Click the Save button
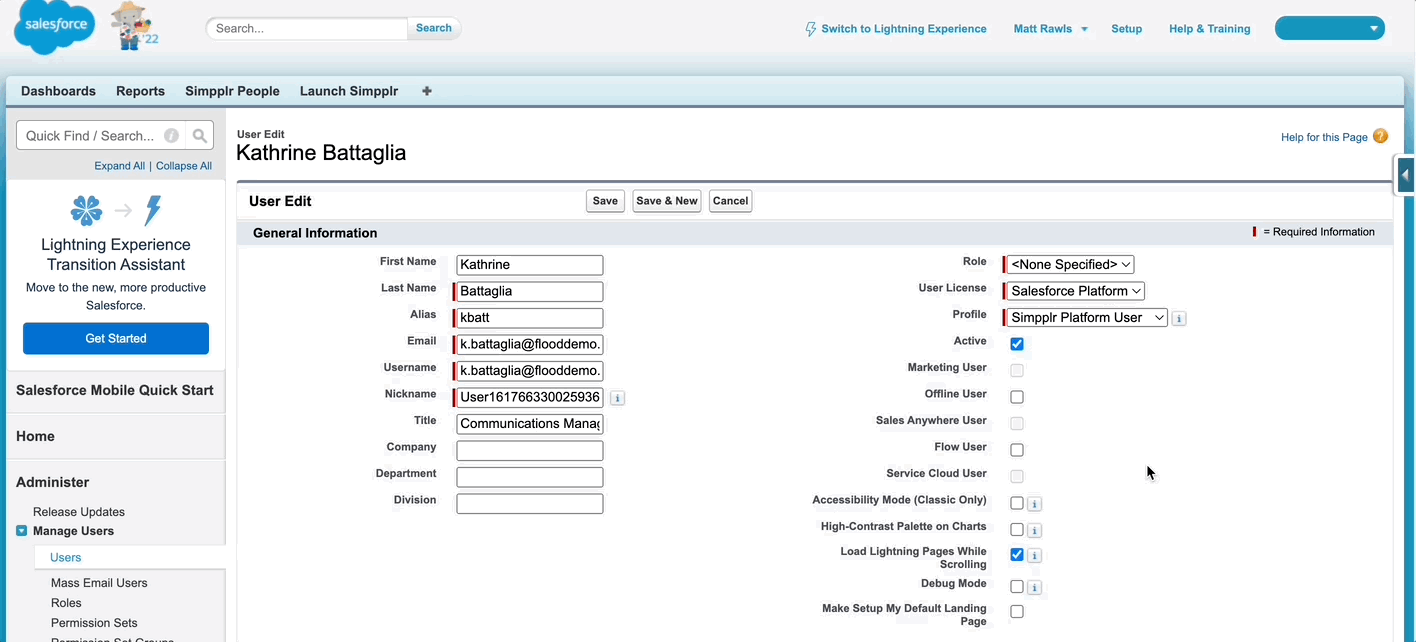This screenshot has width=1416, height=642. [605, 201]
